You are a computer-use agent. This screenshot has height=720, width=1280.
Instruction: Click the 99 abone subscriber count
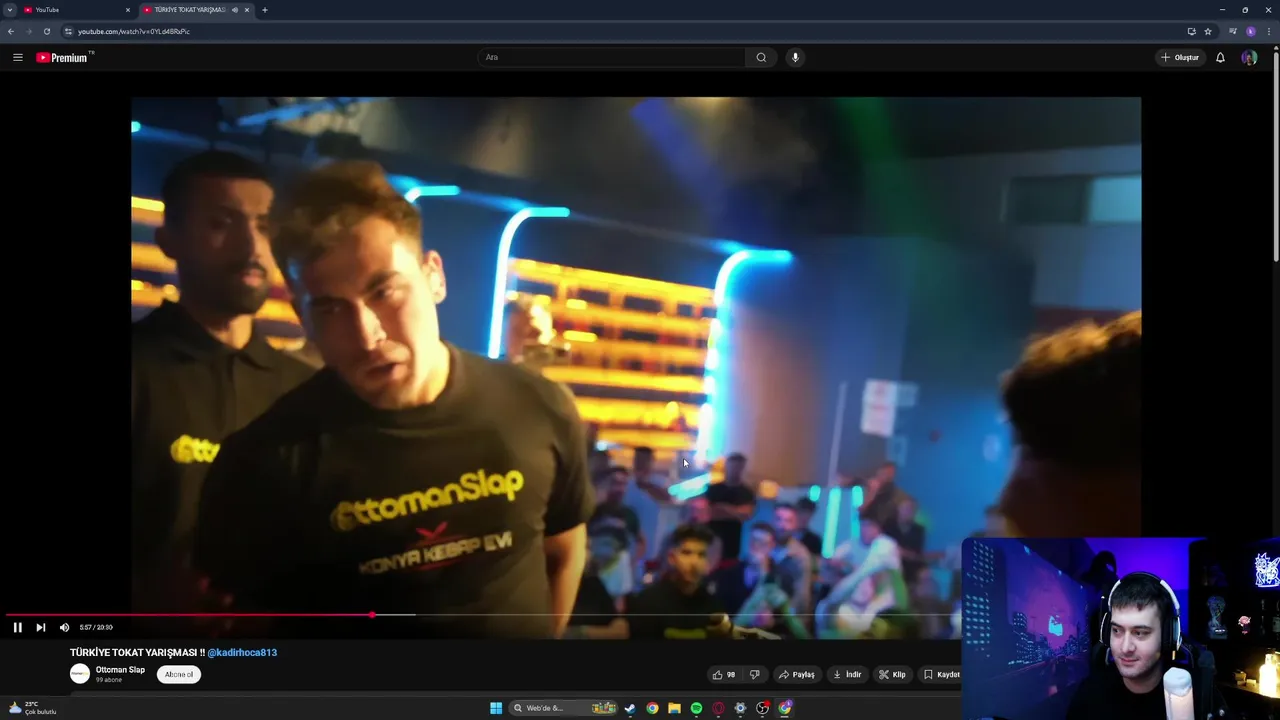pos(109,680)
